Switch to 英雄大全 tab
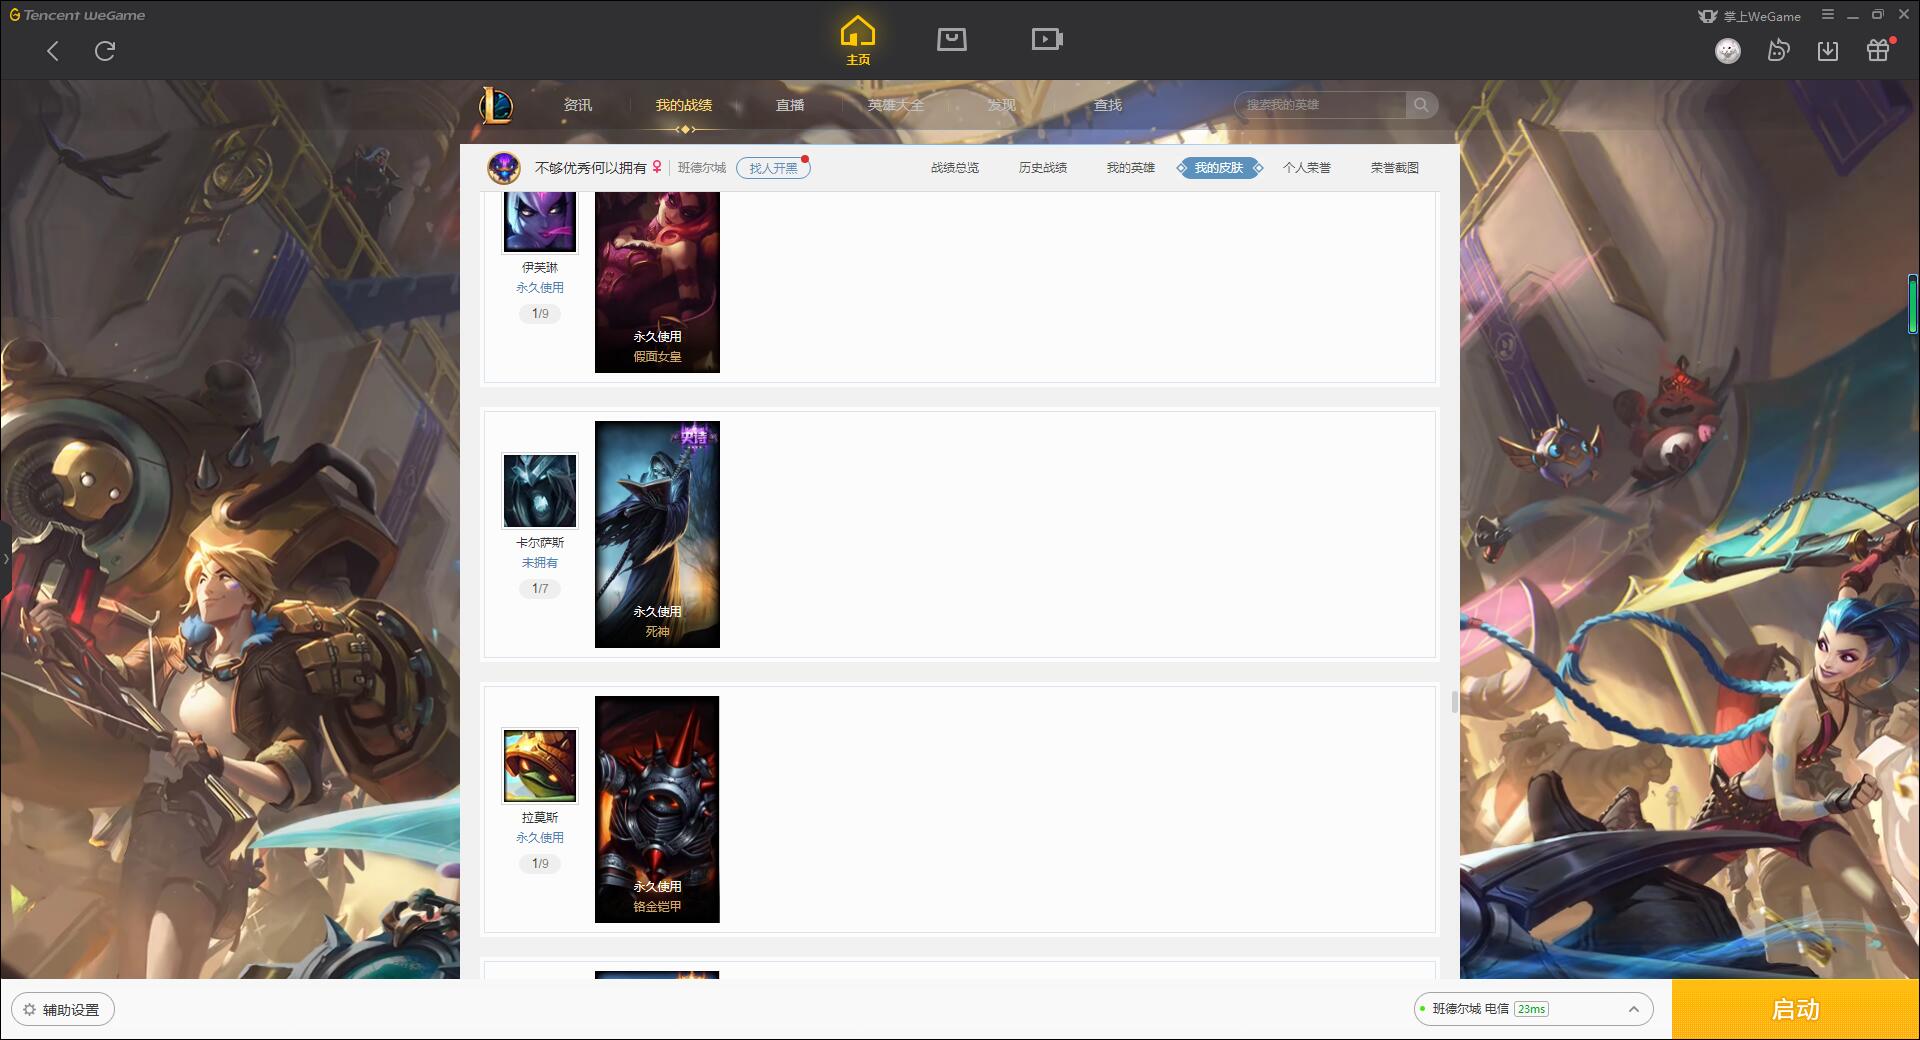Image resolution: width=1920 pixels, height=1040 pixels. coord(896,105)
